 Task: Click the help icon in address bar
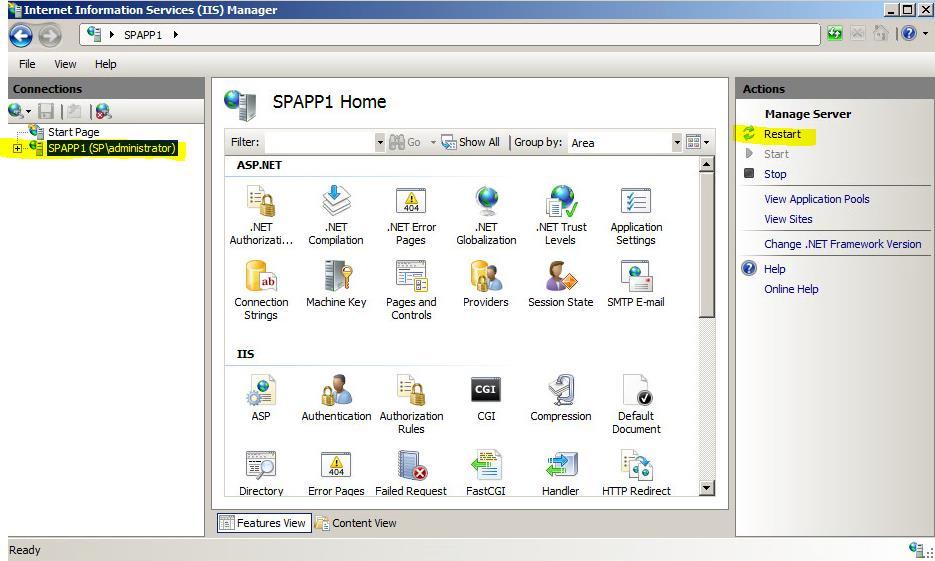(908, 33)
